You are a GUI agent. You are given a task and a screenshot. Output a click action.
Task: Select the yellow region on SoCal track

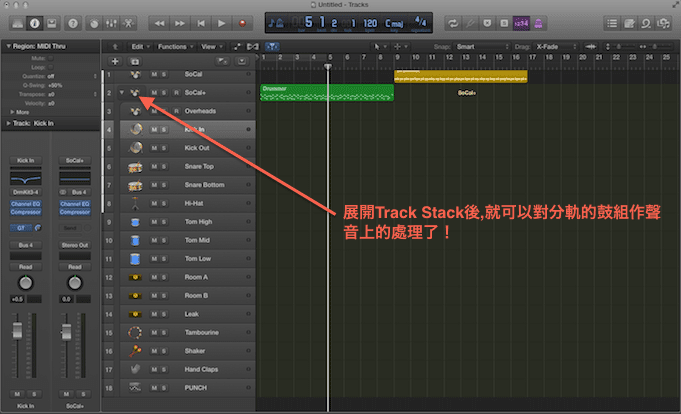tap(461, 76)
